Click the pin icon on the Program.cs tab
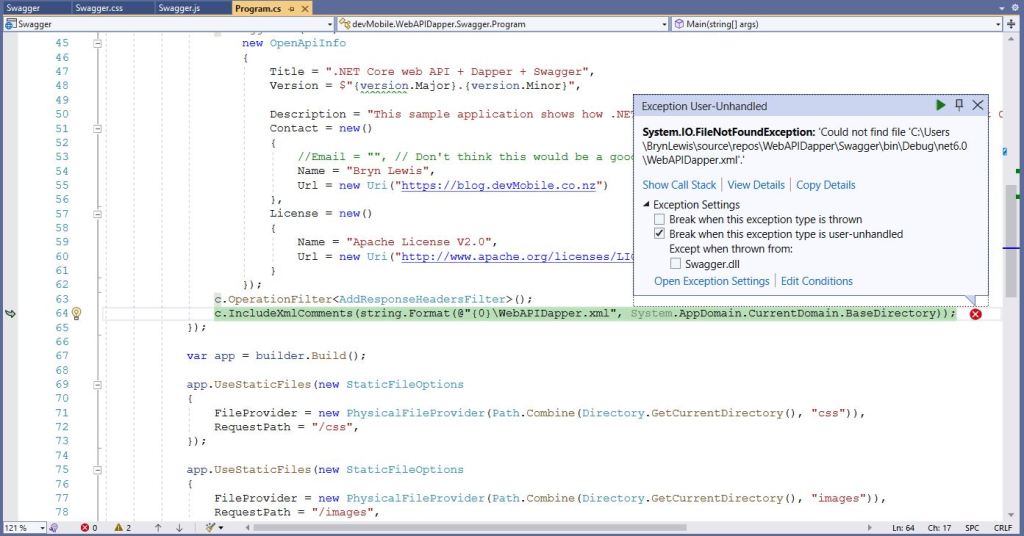 pos(291,8)
